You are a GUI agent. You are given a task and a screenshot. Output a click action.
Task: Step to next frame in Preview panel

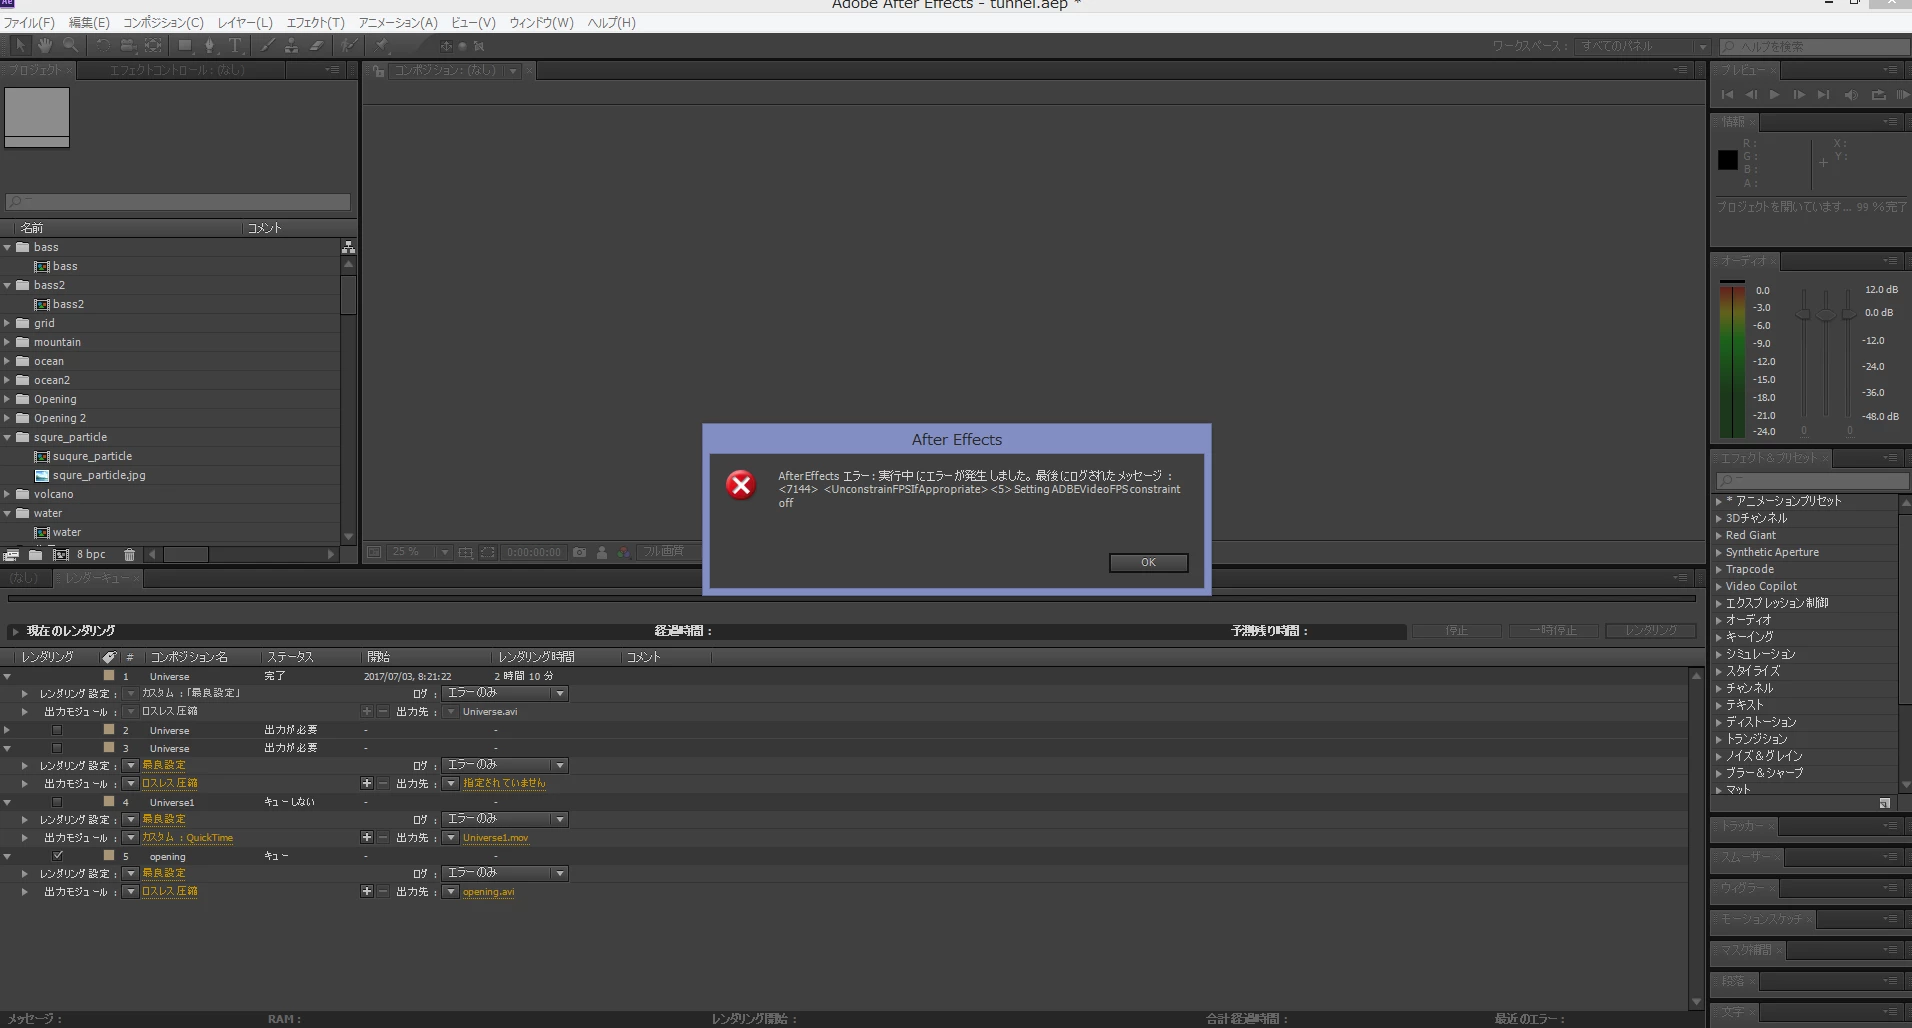coord(1799,94)
